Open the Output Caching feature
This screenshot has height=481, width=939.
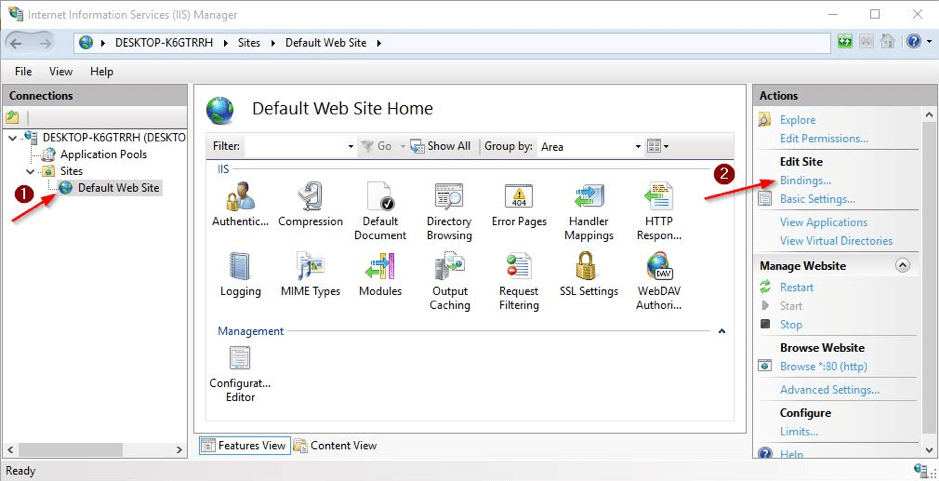pyautogui.click(x=449, y=282)
